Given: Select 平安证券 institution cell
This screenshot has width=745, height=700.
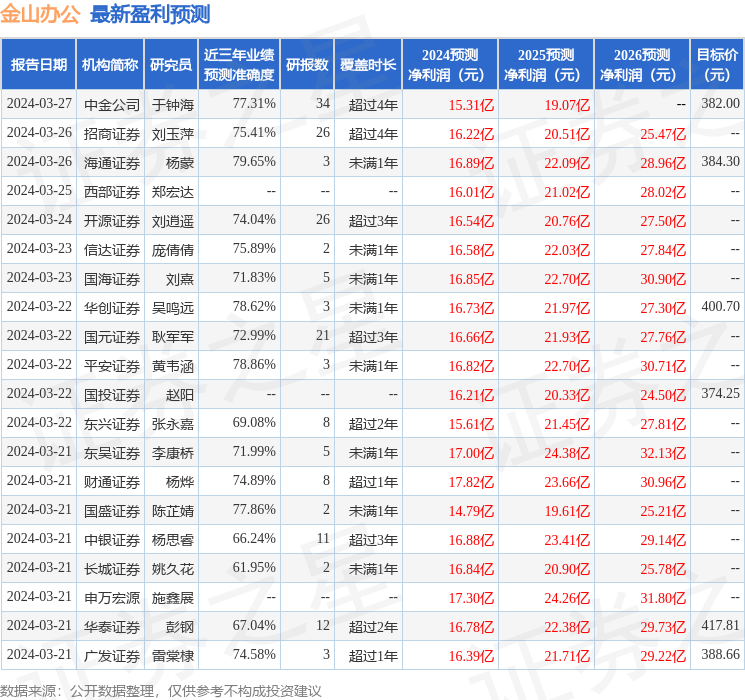Looking at the screenshot, I should coord(112,366).
